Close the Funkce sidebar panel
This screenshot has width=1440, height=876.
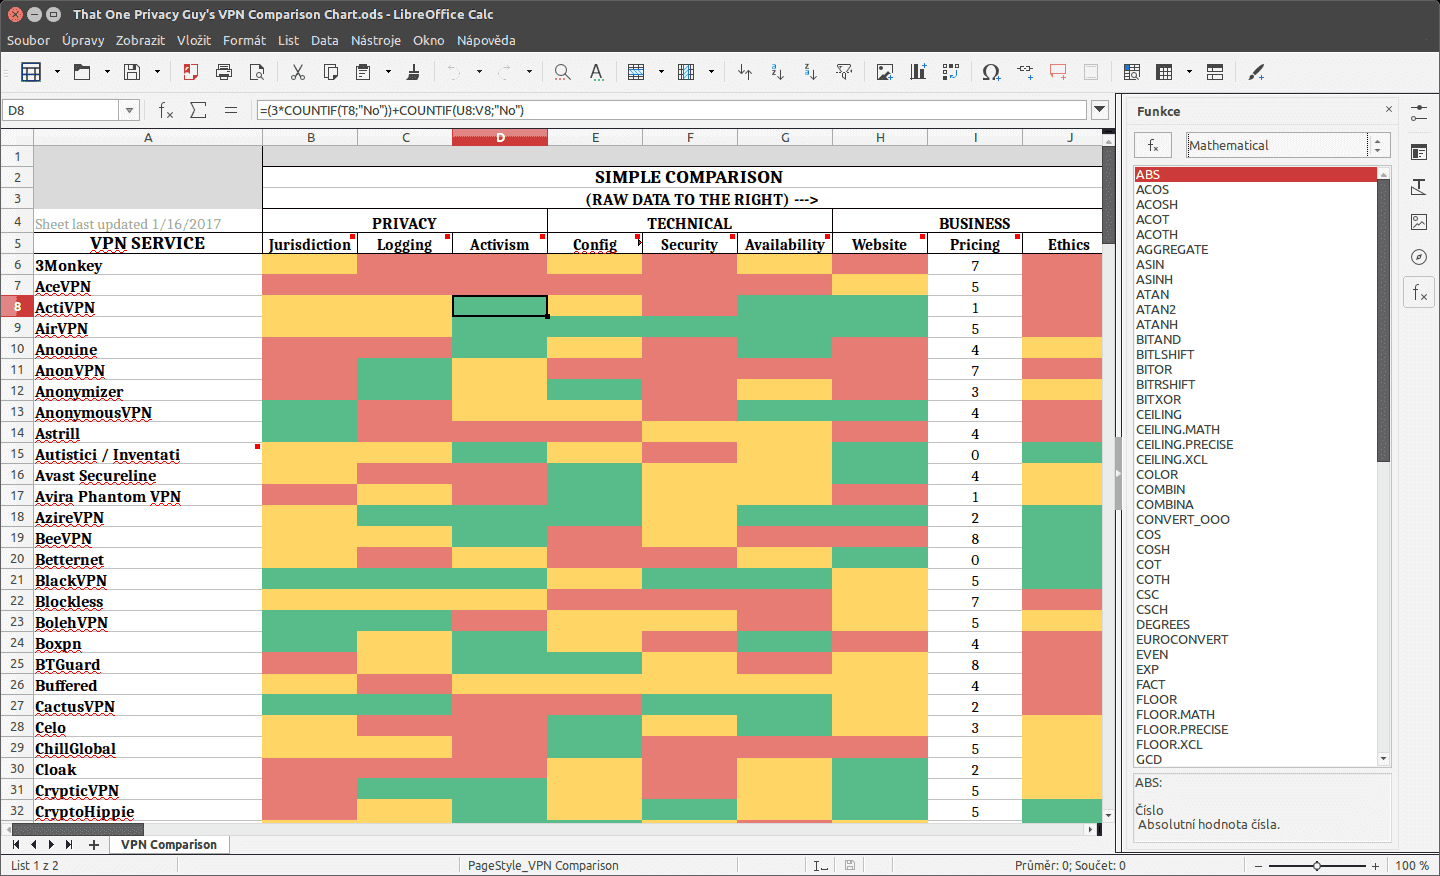coord(1388,109)
